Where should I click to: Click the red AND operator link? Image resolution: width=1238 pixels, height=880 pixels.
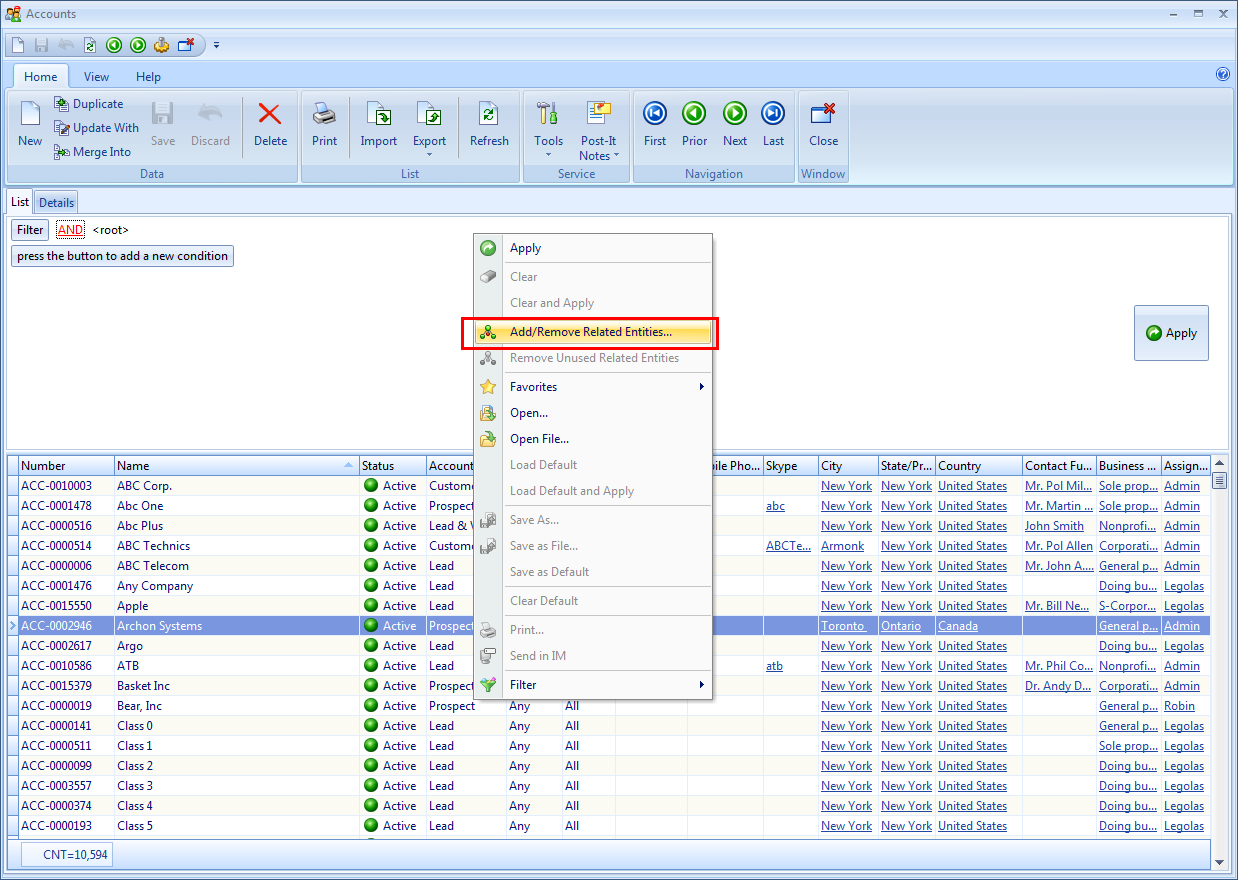(70, 230)
